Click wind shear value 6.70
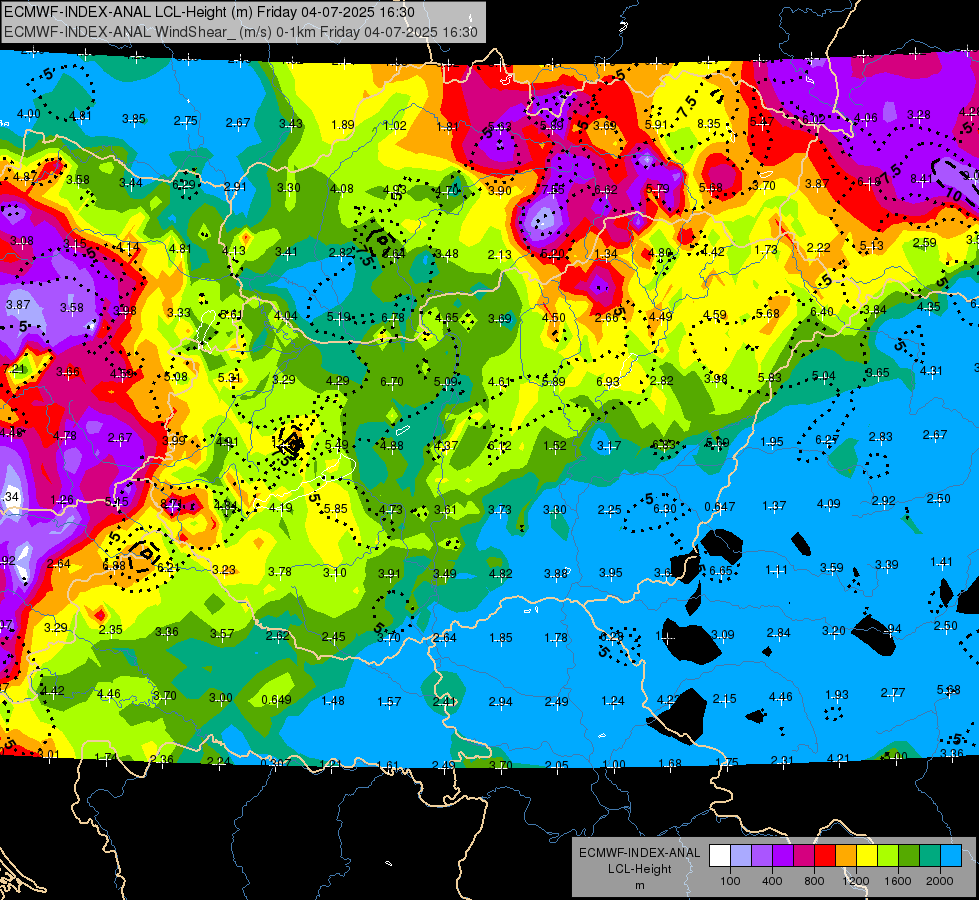The image size is (979, 900). [x=391, y=381]
